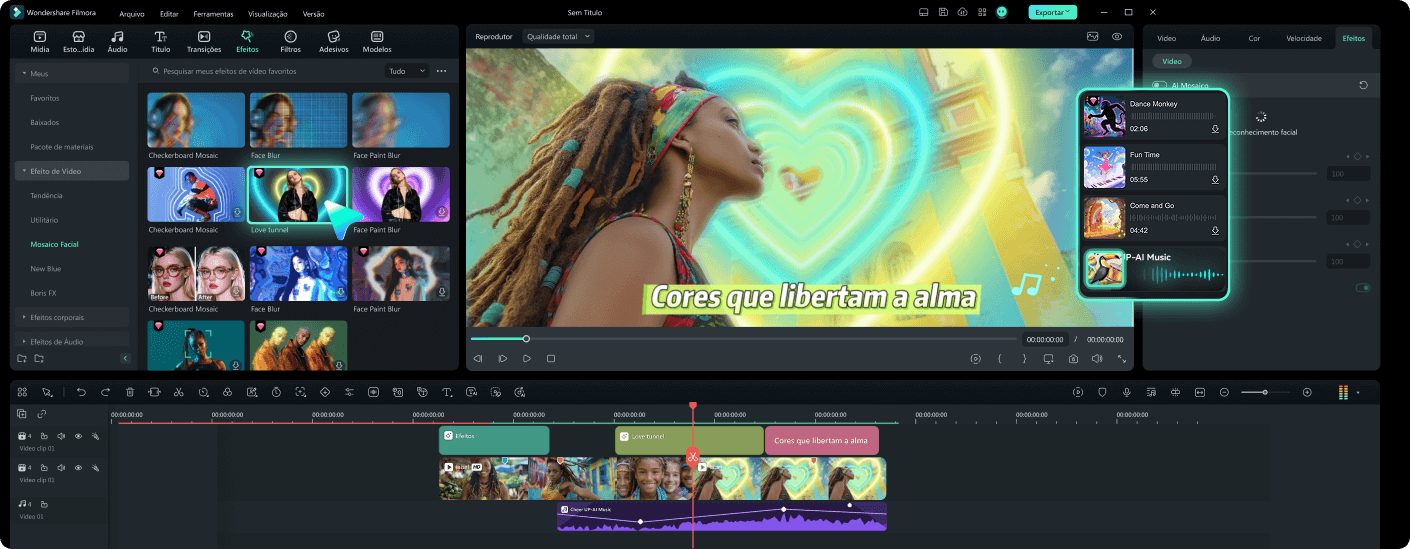
Task: Click the timeline zoom slider handle
Action: 1265,392
